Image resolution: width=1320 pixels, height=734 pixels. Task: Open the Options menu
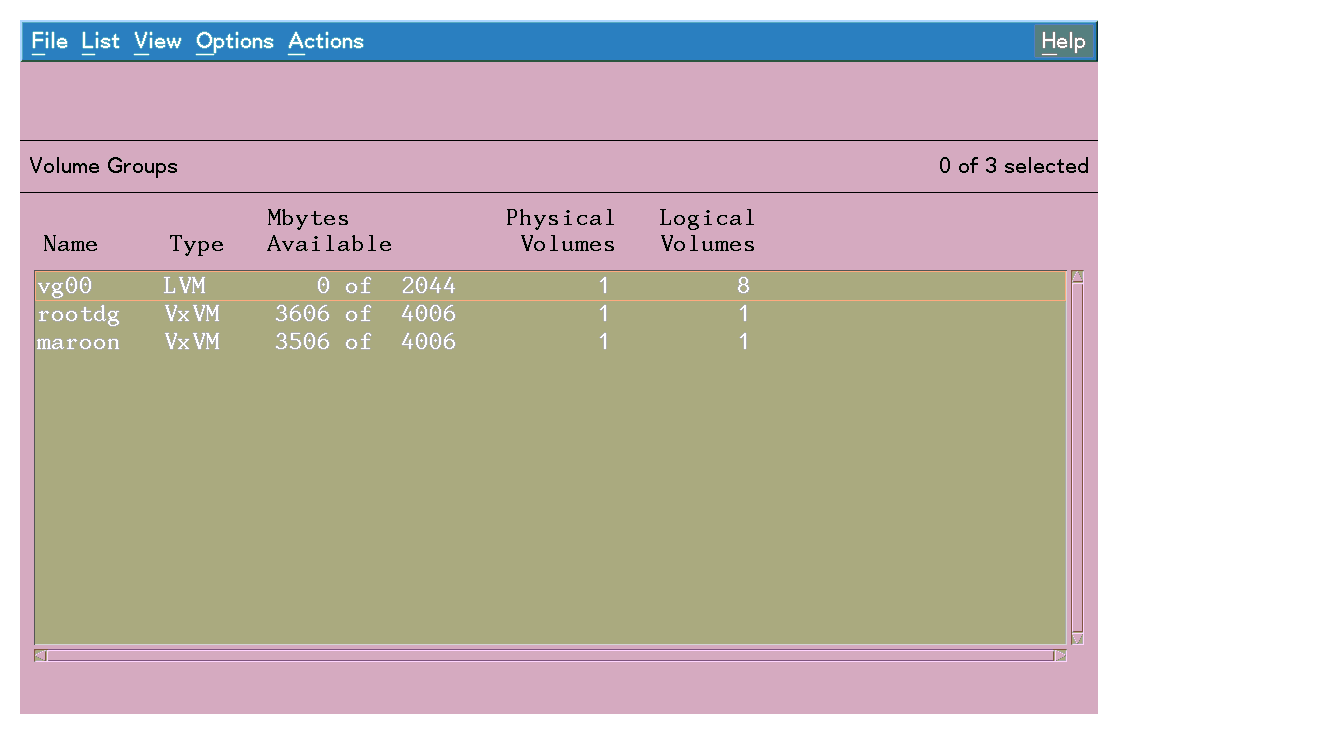click(x=234, y=41)
